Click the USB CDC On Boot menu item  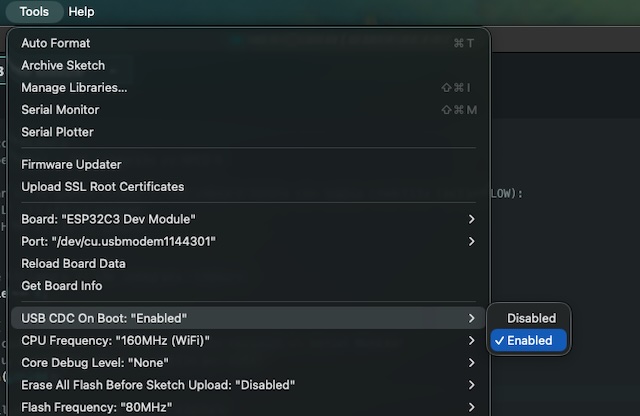click(x=104, y=318)
